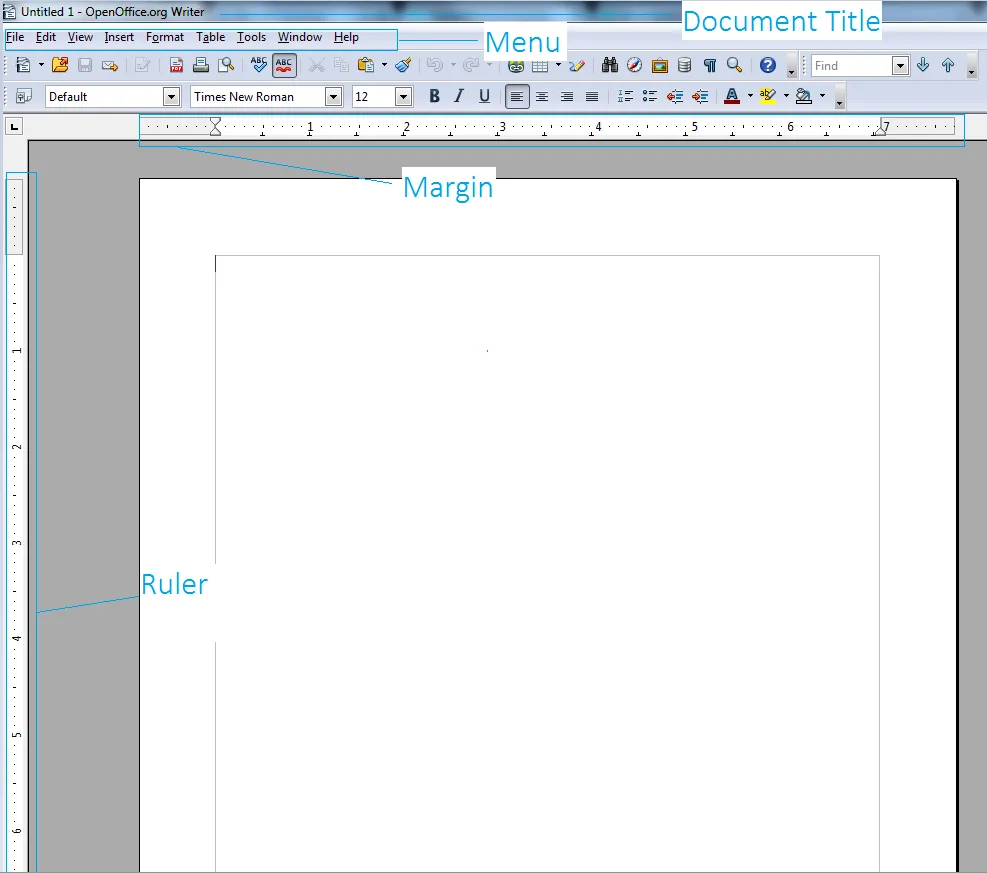Click the tab stop type selector button

click(x=14, y=127)
